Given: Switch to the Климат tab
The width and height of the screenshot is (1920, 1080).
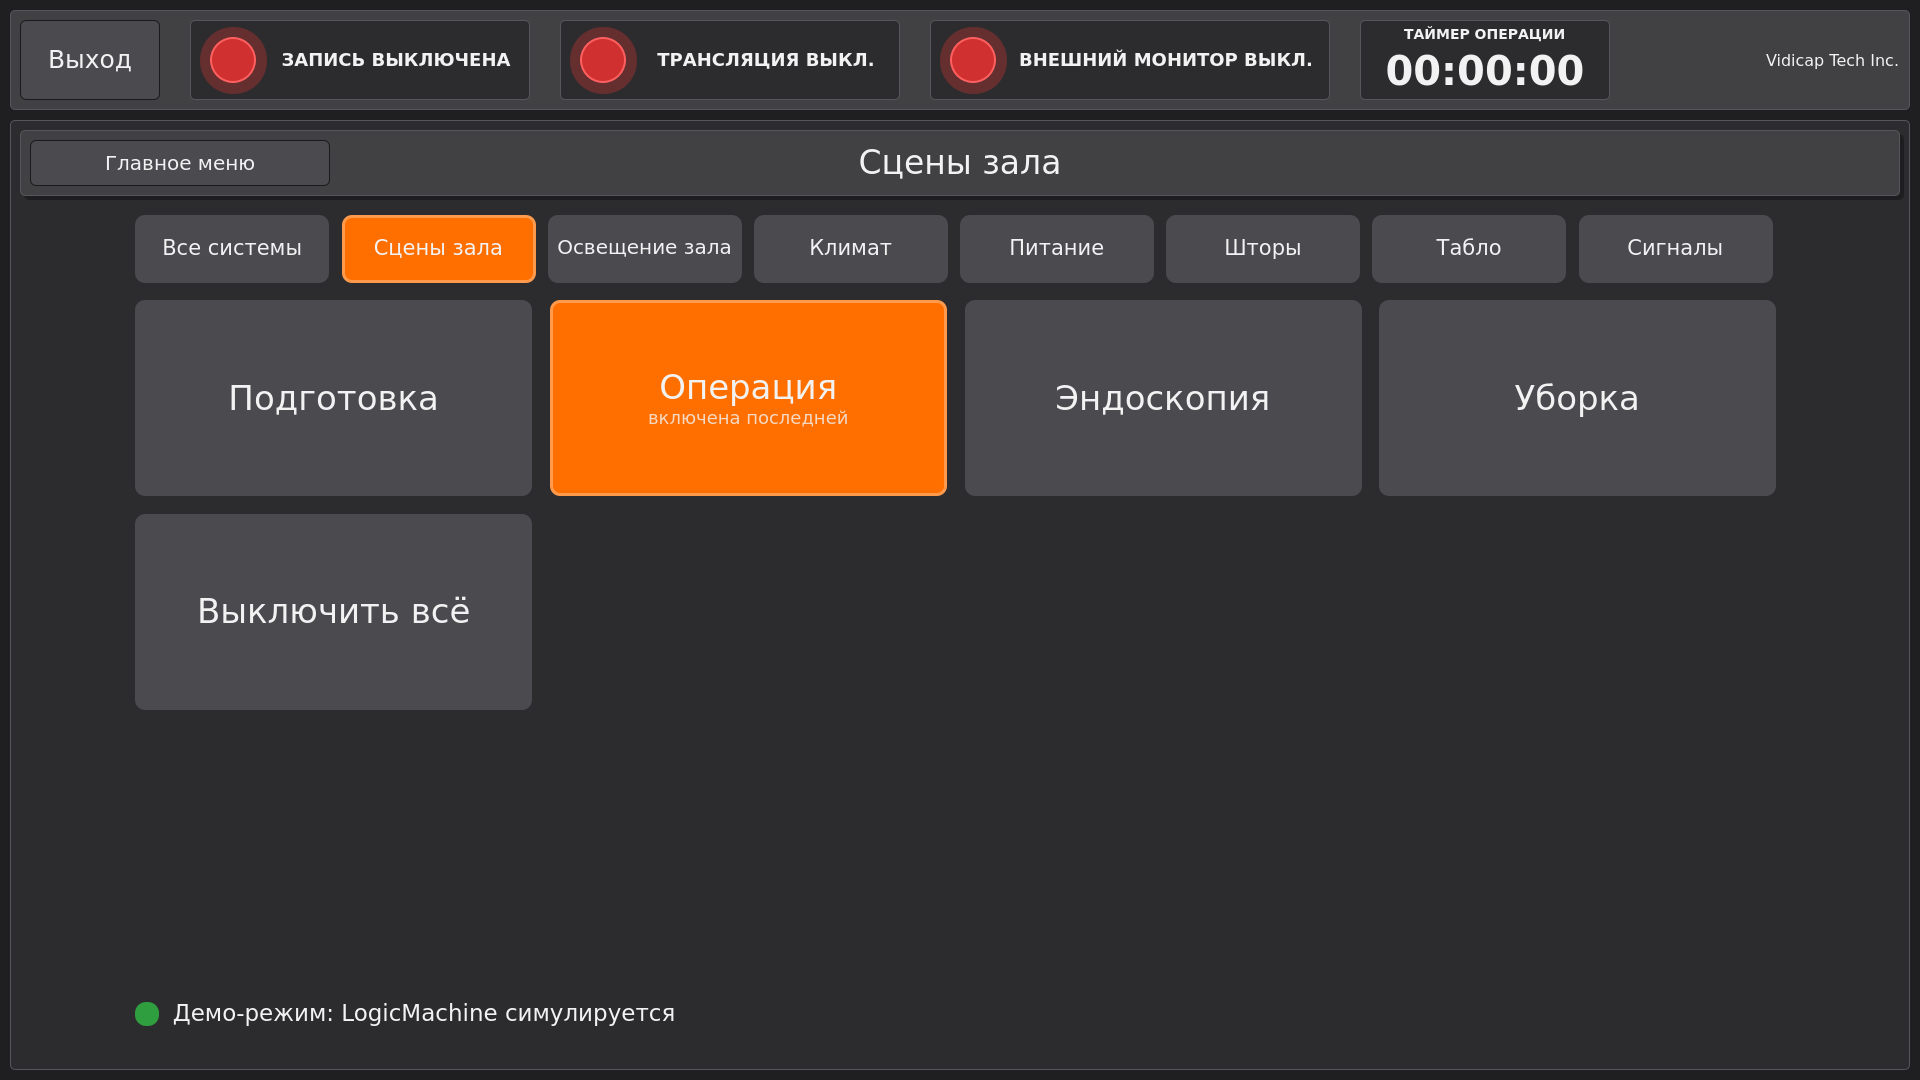Looking at the screenshot, I should 851,249.
